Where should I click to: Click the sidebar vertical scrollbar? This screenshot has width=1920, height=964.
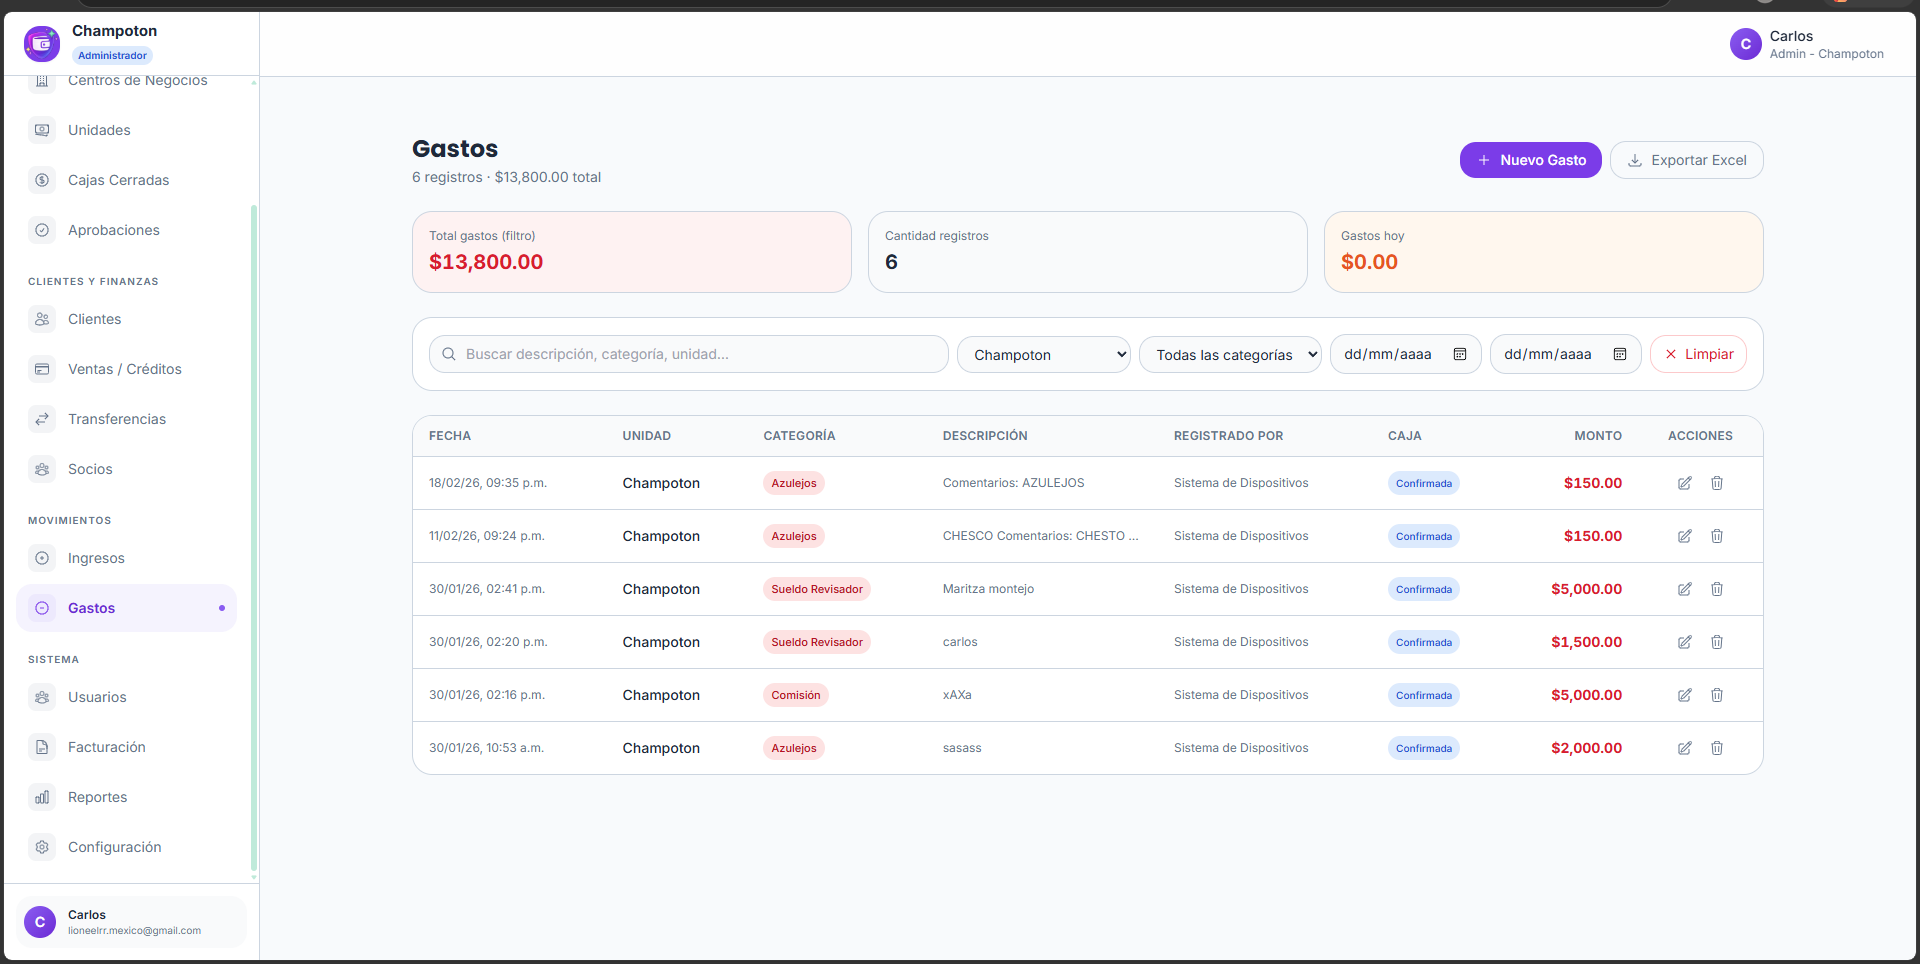[x=254, y=538]
